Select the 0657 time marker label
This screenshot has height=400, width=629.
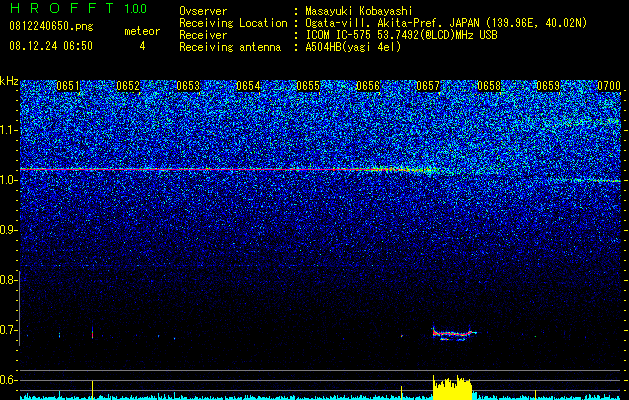428,86
